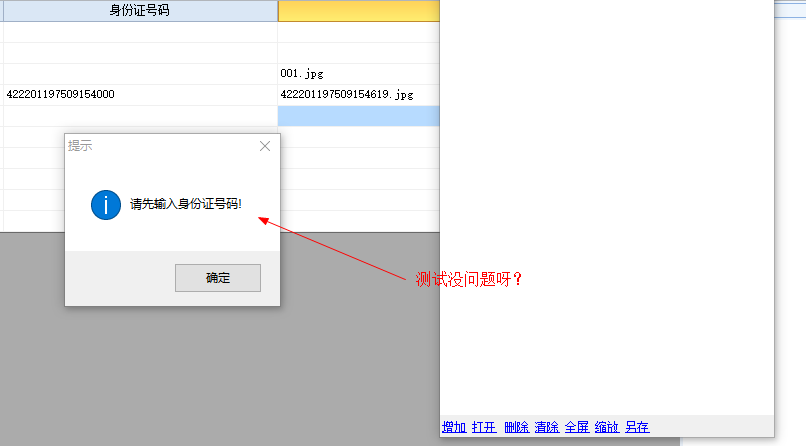Close the 提示 dialog with the X
The width and height of the screenshot is (806, 446).
tap(265, 146)
